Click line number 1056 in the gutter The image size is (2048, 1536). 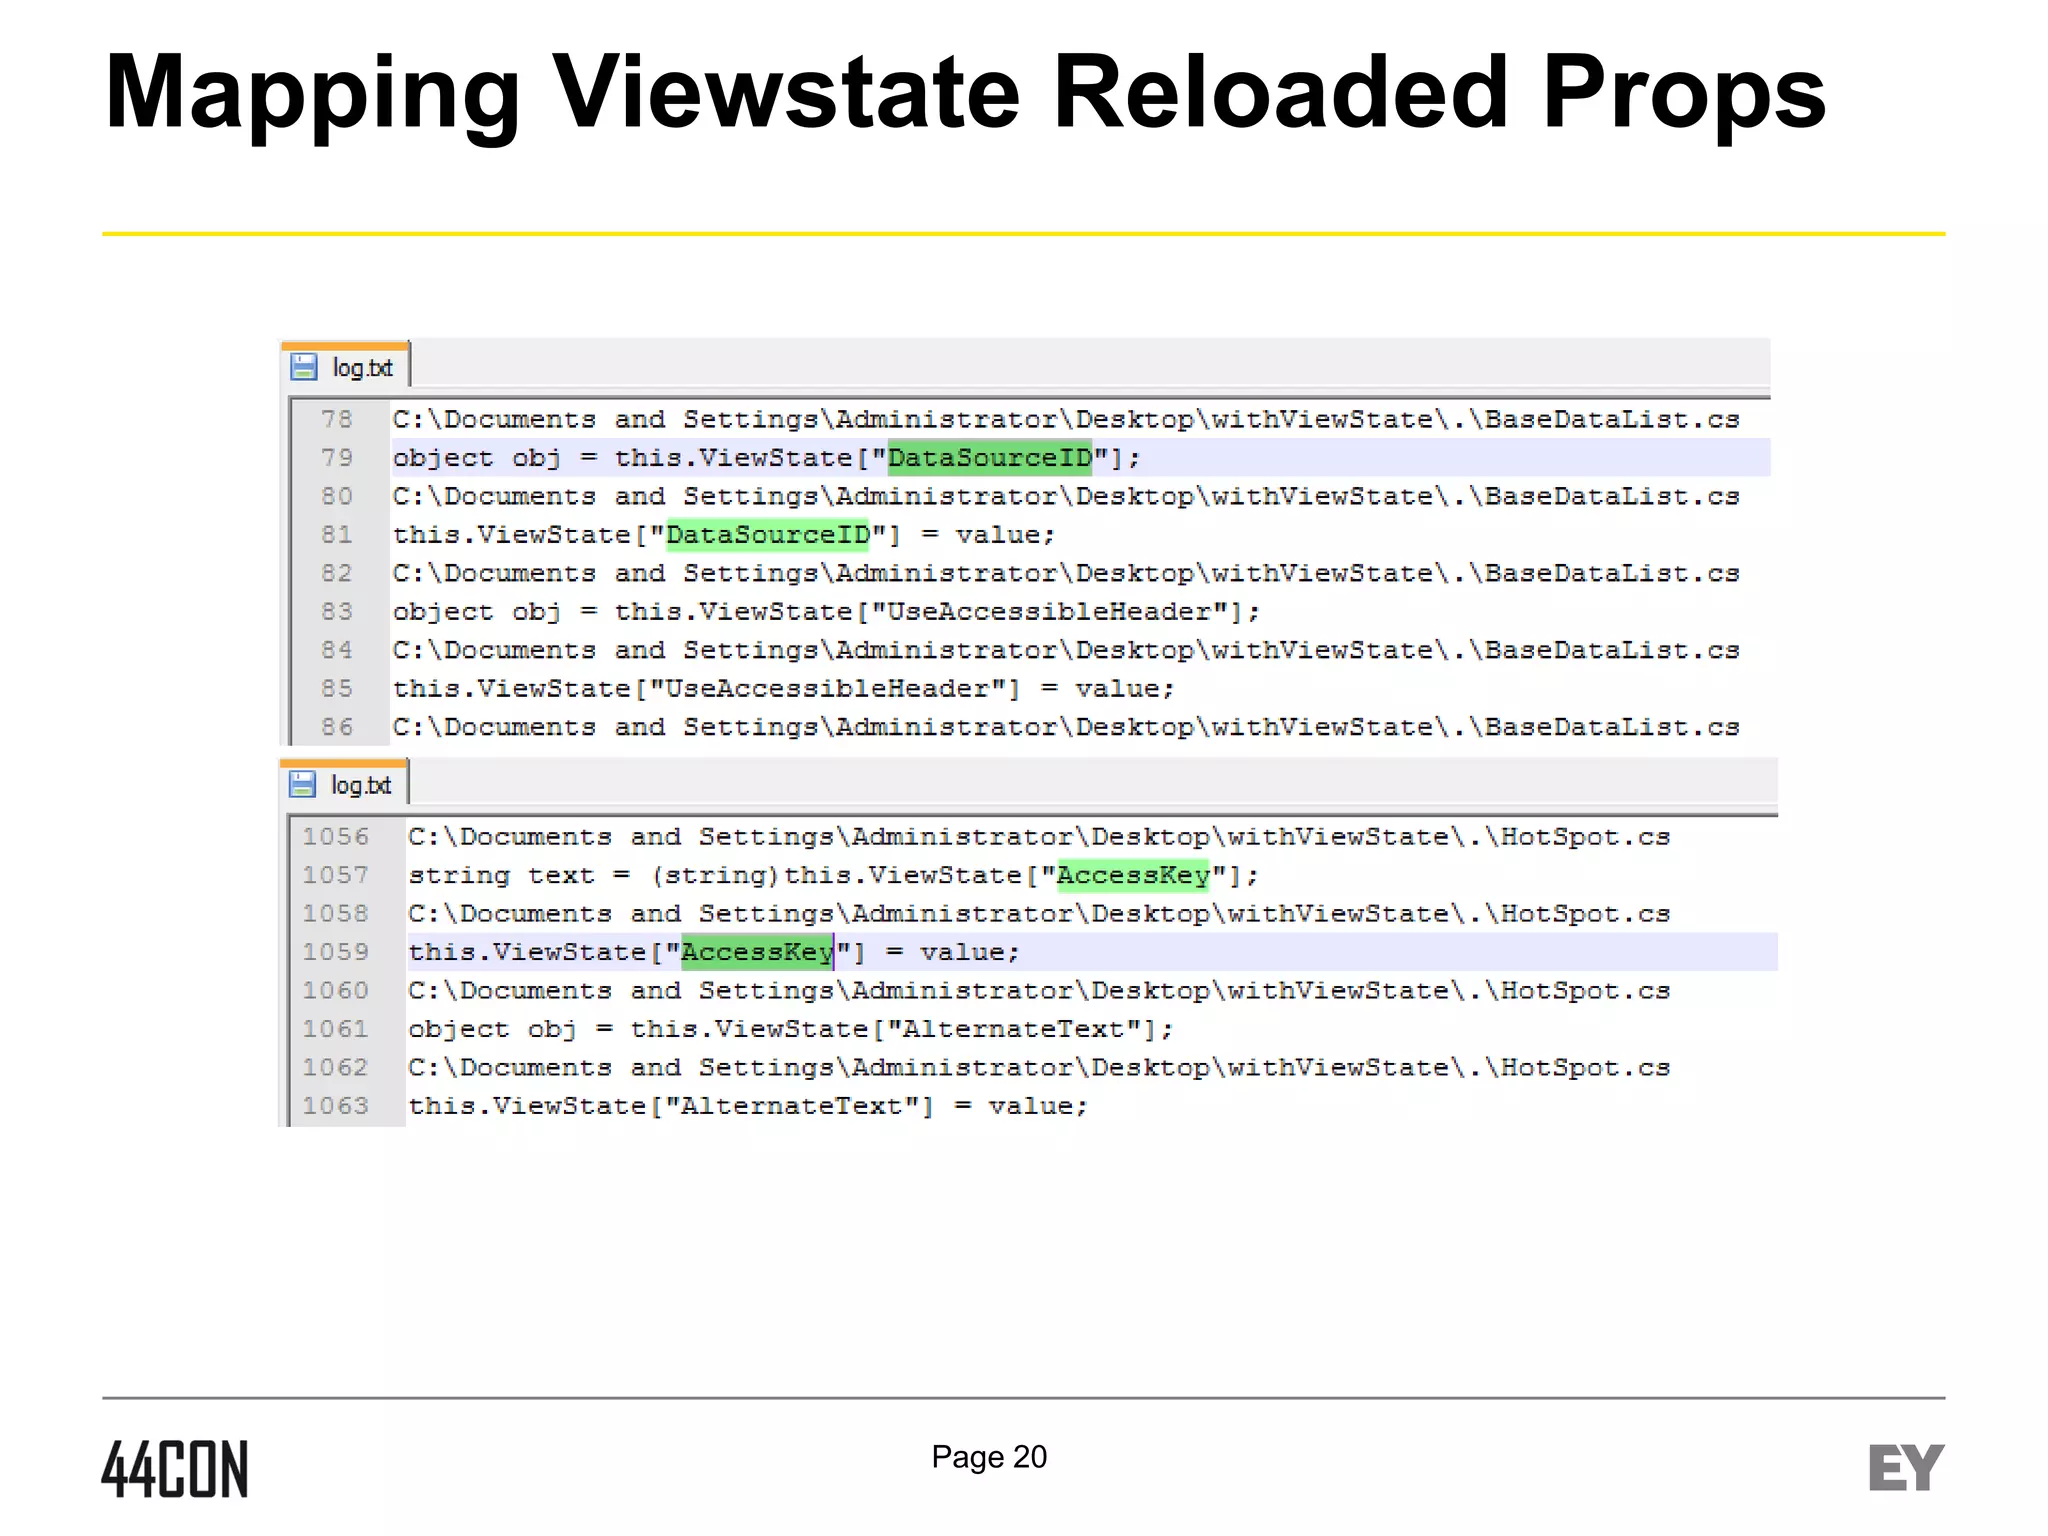pyautogui.click(x=336, y=836)
